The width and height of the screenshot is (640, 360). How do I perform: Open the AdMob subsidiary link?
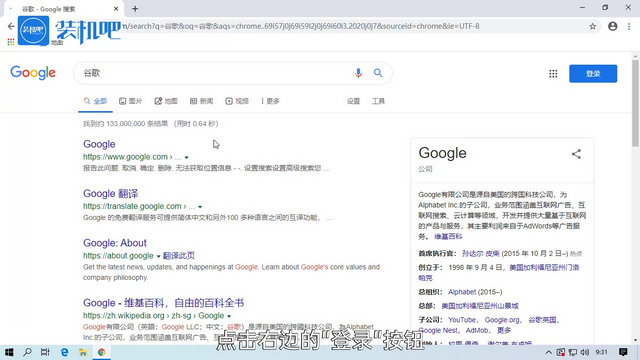(x=477, y=331)
